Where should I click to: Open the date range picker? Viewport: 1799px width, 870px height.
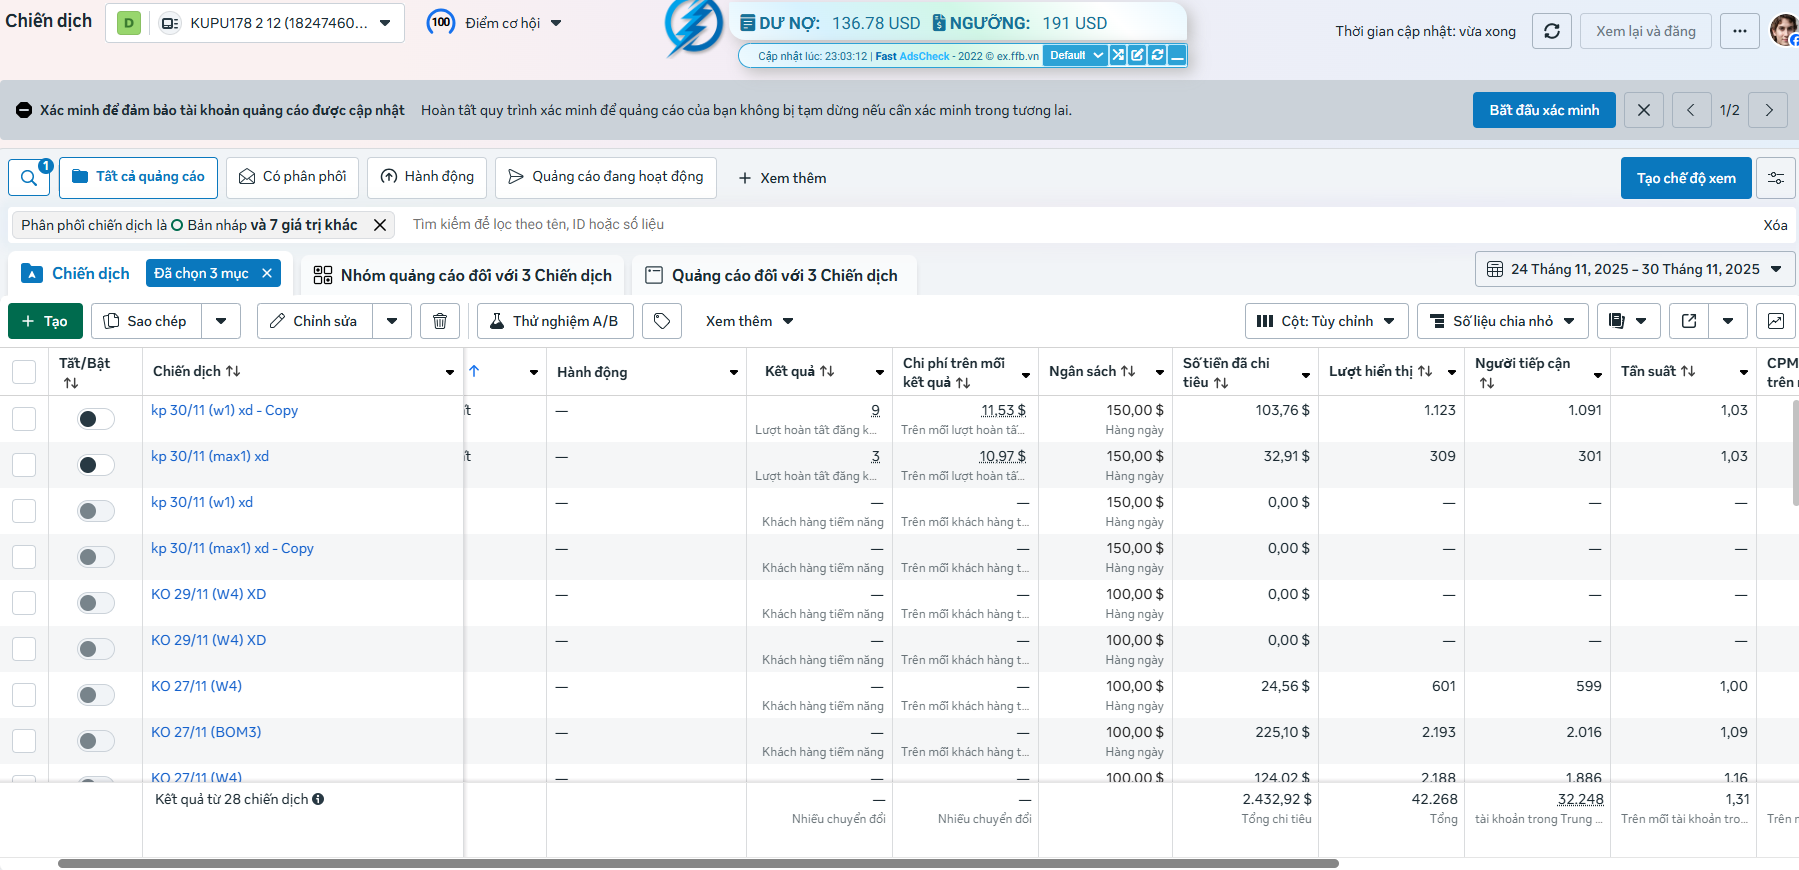[x=1635, y=269]
